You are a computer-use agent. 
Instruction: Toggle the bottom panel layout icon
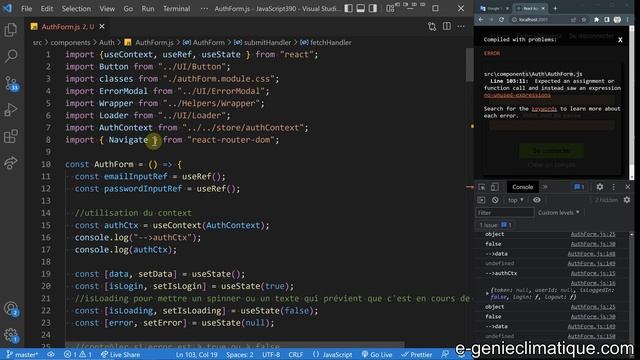point(360,8)
